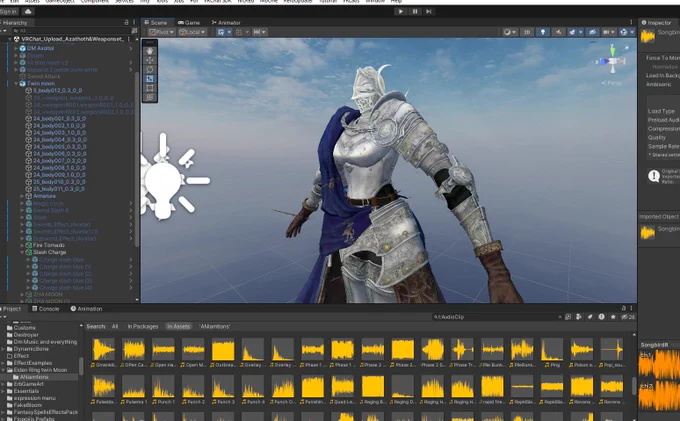The width and height of the screenshot is (680, 421).
Task: Lock the scene gizmo rotation
Action: click(x=627, y=47)
